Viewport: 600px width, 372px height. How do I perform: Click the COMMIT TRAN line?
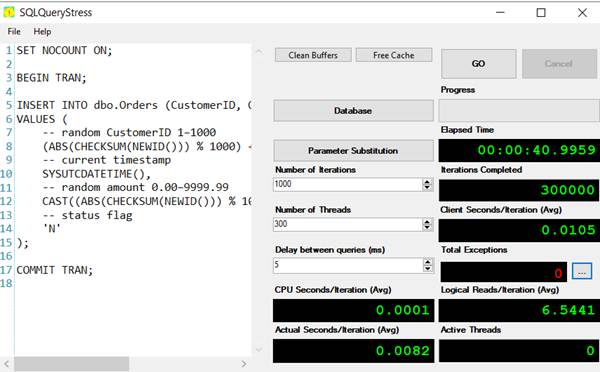tap(54, 270)
